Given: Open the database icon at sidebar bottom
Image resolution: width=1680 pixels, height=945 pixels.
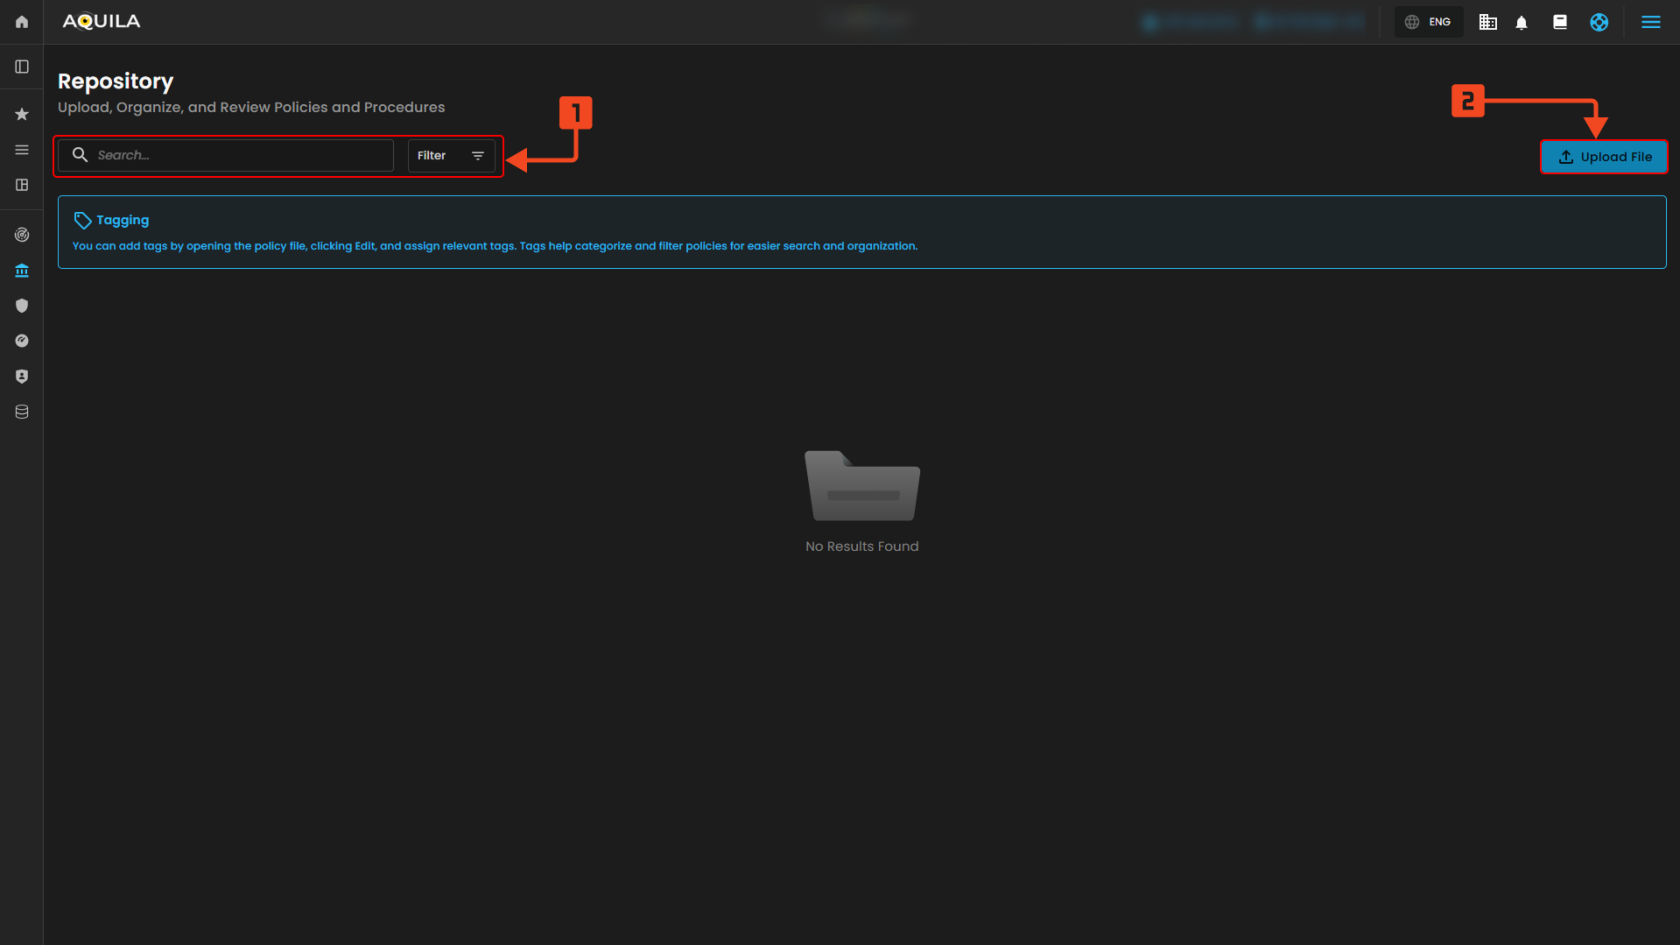Looking at the screenshot, I should pyautogui.click(x=21, y=411).
